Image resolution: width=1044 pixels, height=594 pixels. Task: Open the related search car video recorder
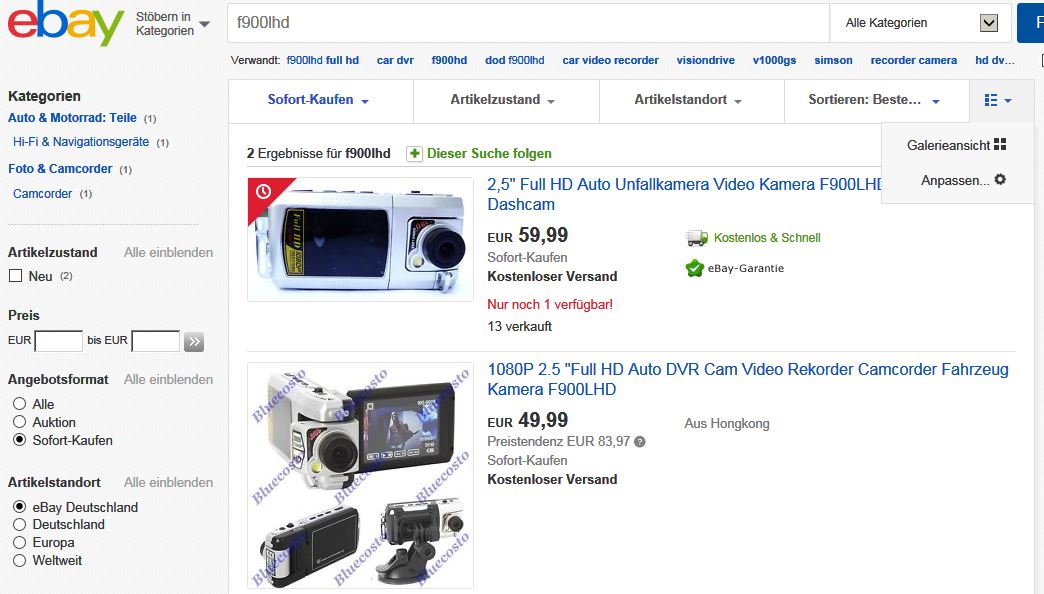(611, 60)
